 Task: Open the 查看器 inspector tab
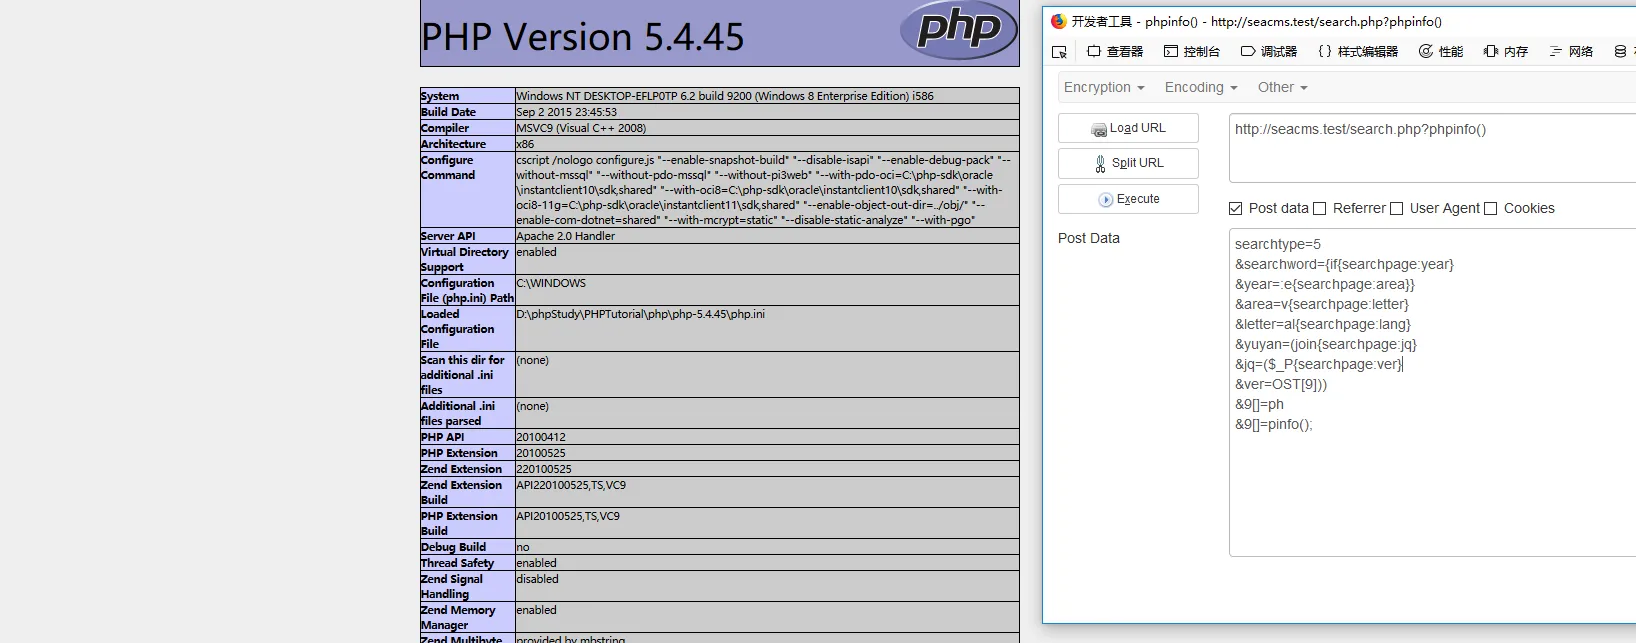pyautogui.click(x=1115, y=52)
